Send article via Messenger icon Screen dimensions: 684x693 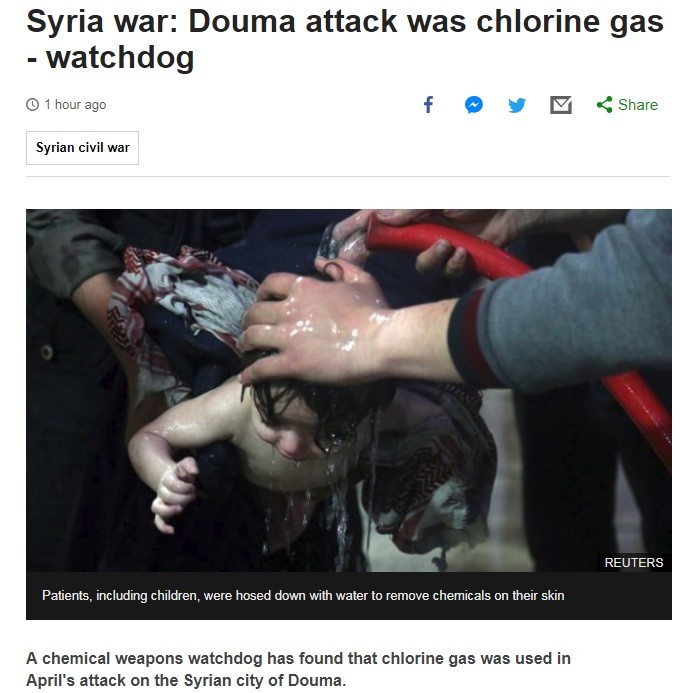click(x=474, y=105)
